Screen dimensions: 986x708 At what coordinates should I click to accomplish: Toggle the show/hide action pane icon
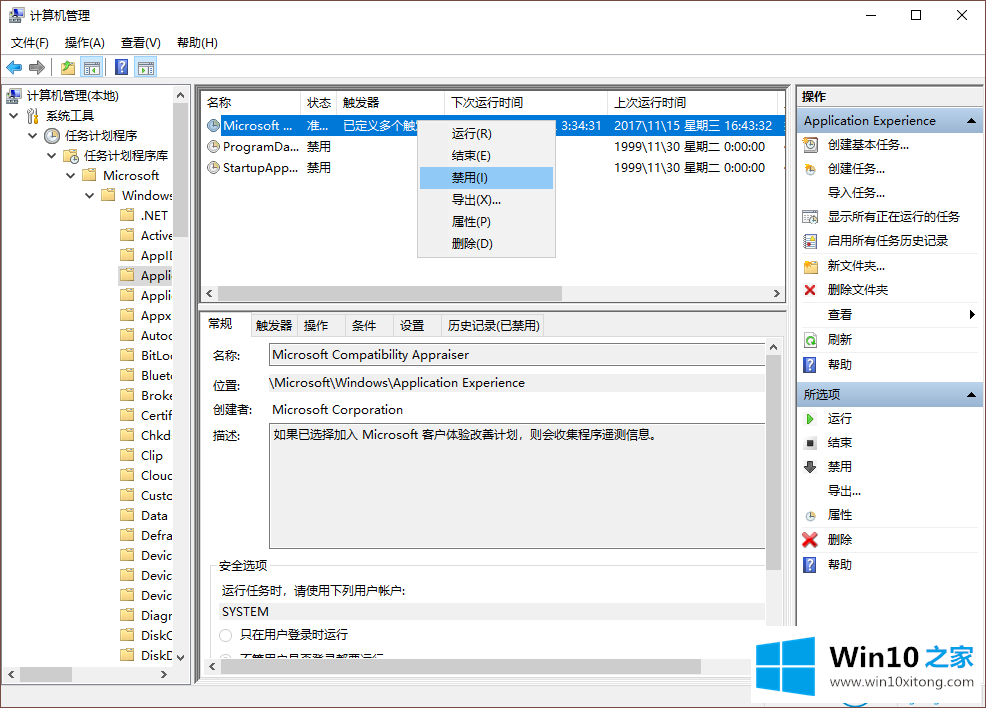pos(146,67)
